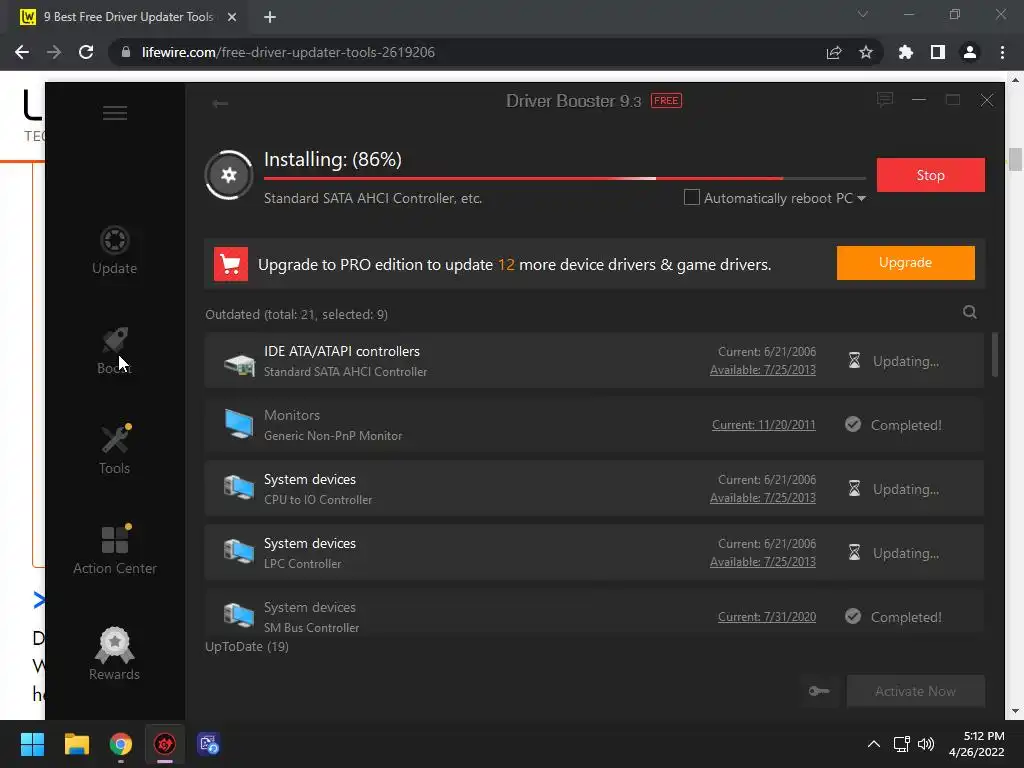Select the UpToDate (19) section label
This screenshot has height=768, width=1024.
tap(247, 647)
